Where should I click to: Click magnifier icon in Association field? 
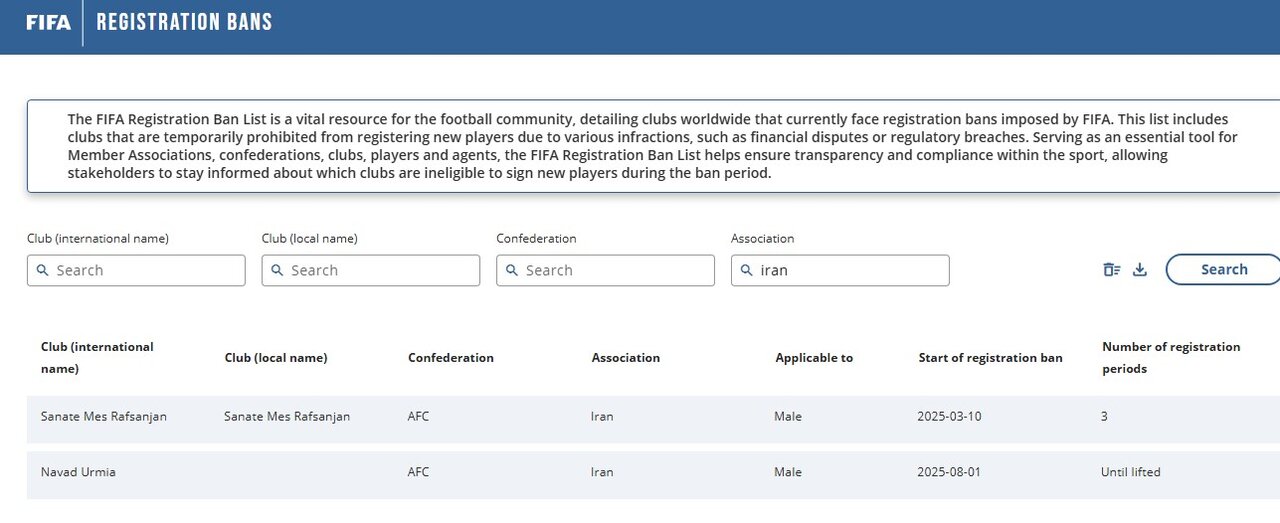click(746, 270)
